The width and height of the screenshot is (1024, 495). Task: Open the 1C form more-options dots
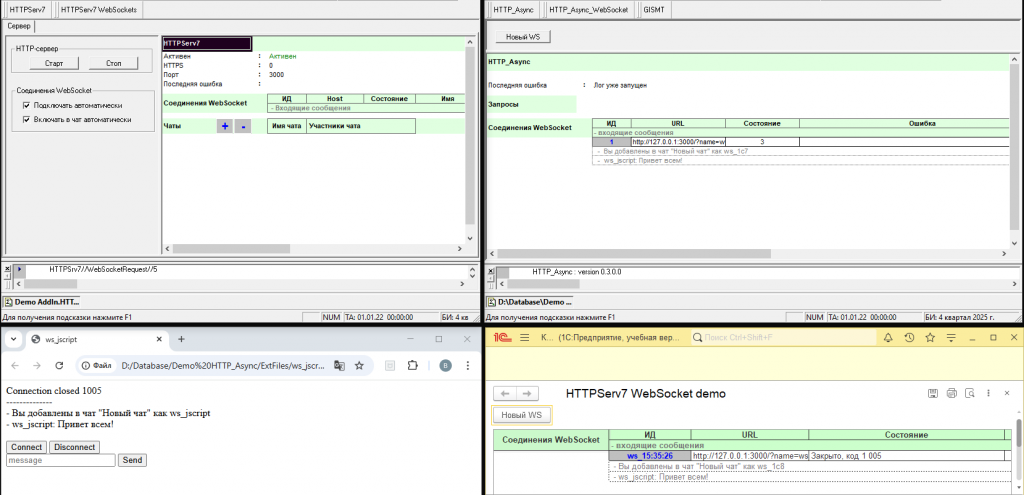coord(990,393)
